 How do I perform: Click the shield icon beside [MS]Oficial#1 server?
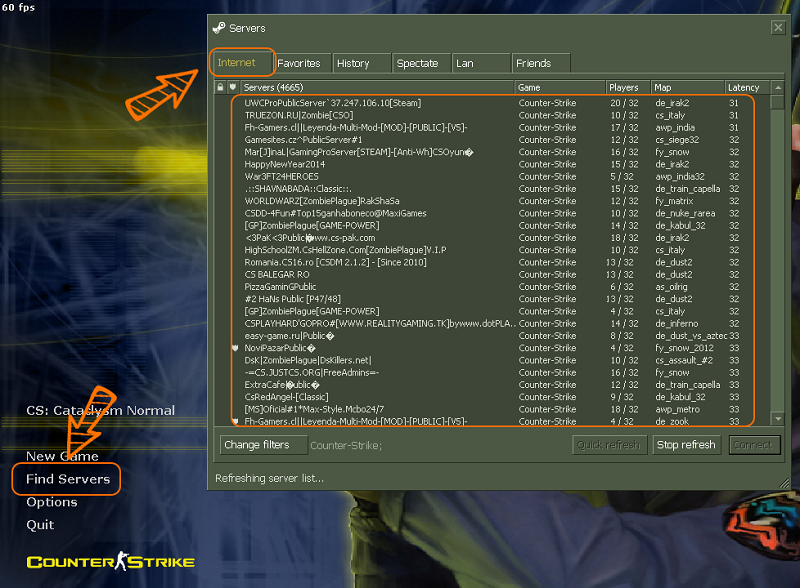pos(236,408)
